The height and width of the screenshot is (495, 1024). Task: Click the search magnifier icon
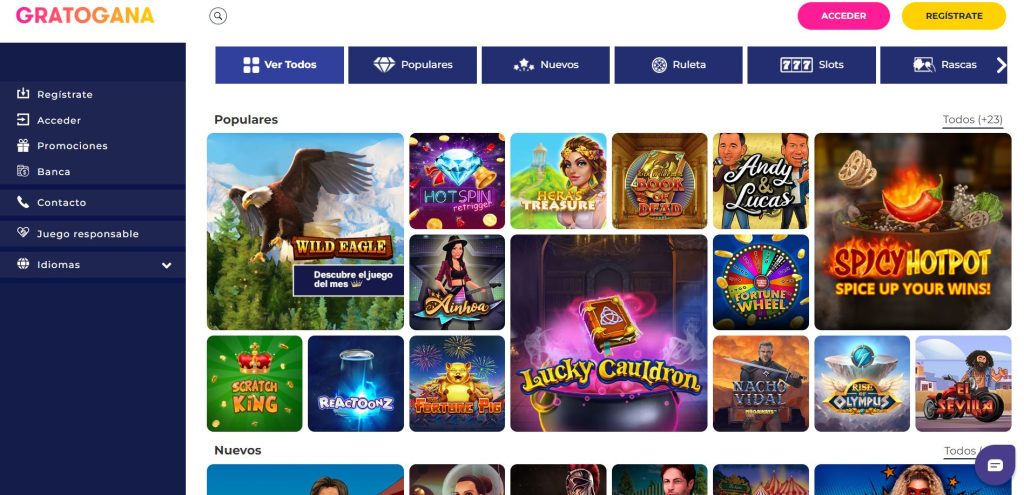click(x=218, y=16)
